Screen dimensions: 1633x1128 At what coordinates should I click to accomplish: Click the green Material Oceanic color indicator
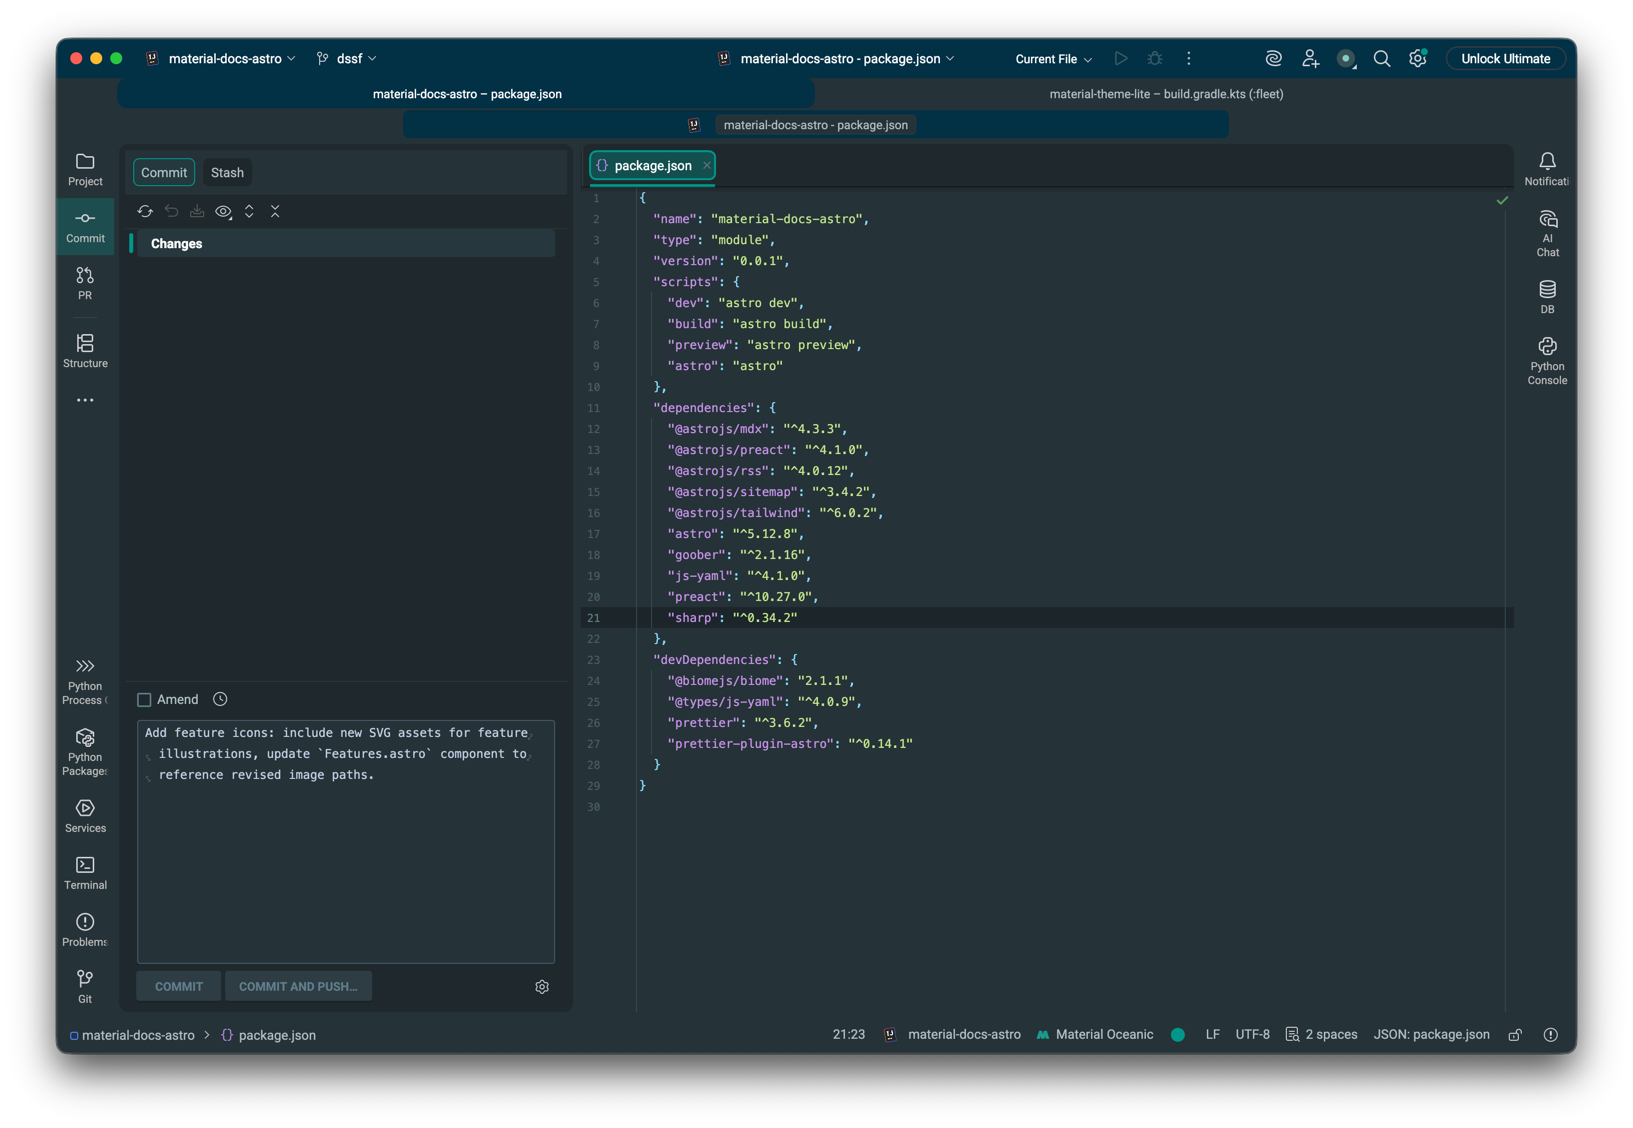tap(1178, 1035)
